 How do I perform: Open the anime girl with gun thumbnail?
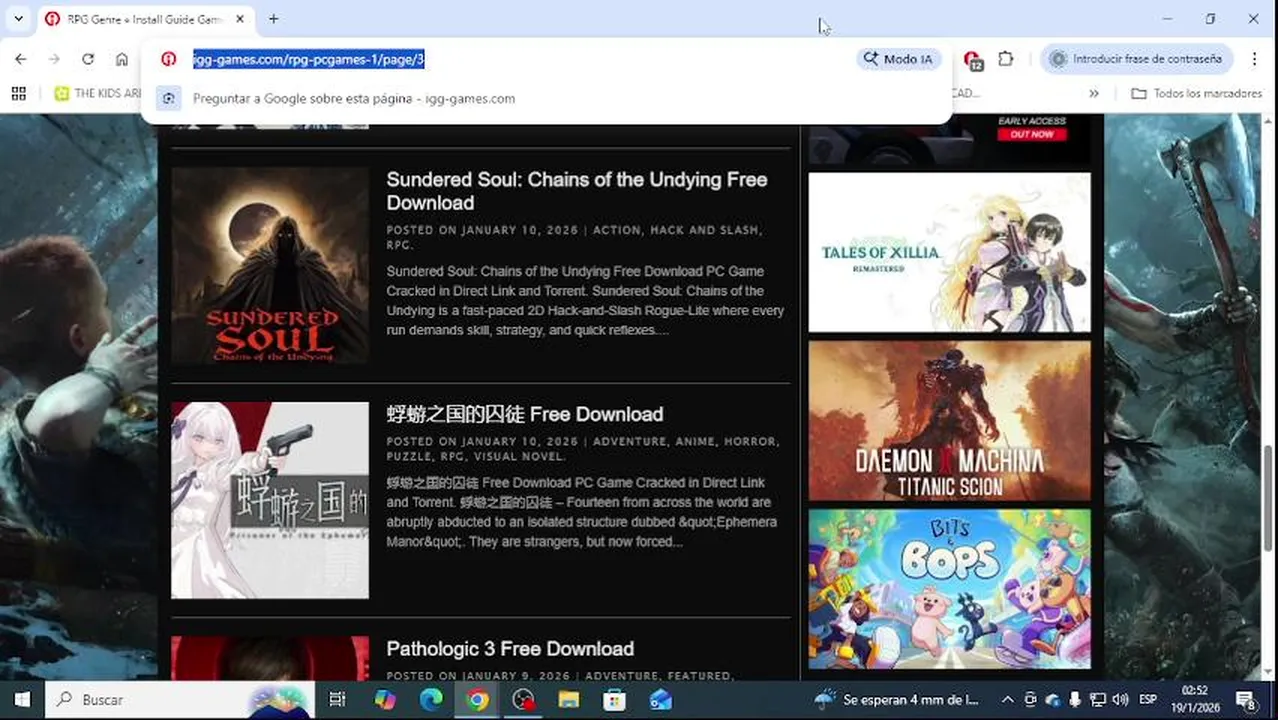click(x=270, y=500)
